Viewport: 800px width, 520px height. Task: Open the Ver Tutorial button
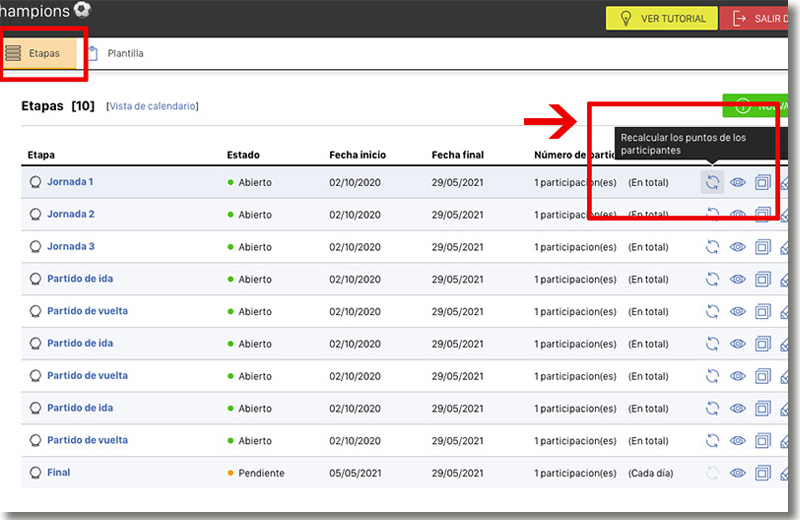661,18
